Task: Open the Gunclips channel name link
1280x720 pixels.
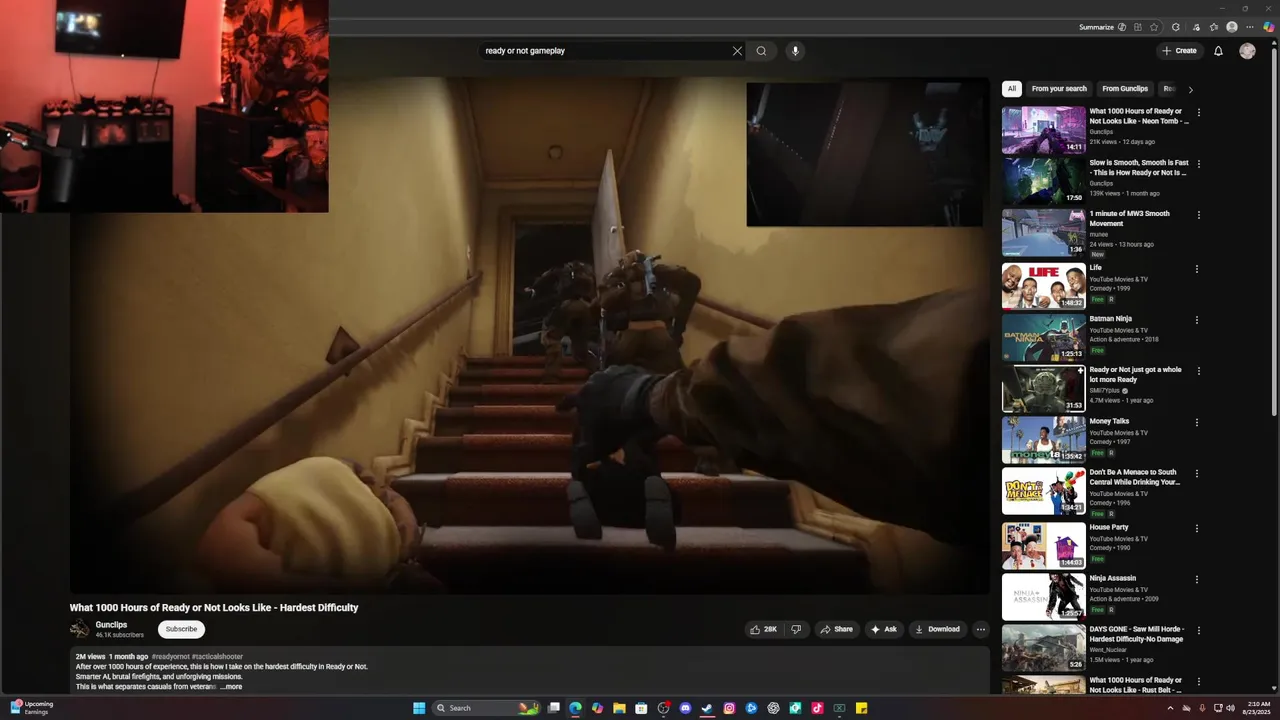Action: (x=111, y=625)
